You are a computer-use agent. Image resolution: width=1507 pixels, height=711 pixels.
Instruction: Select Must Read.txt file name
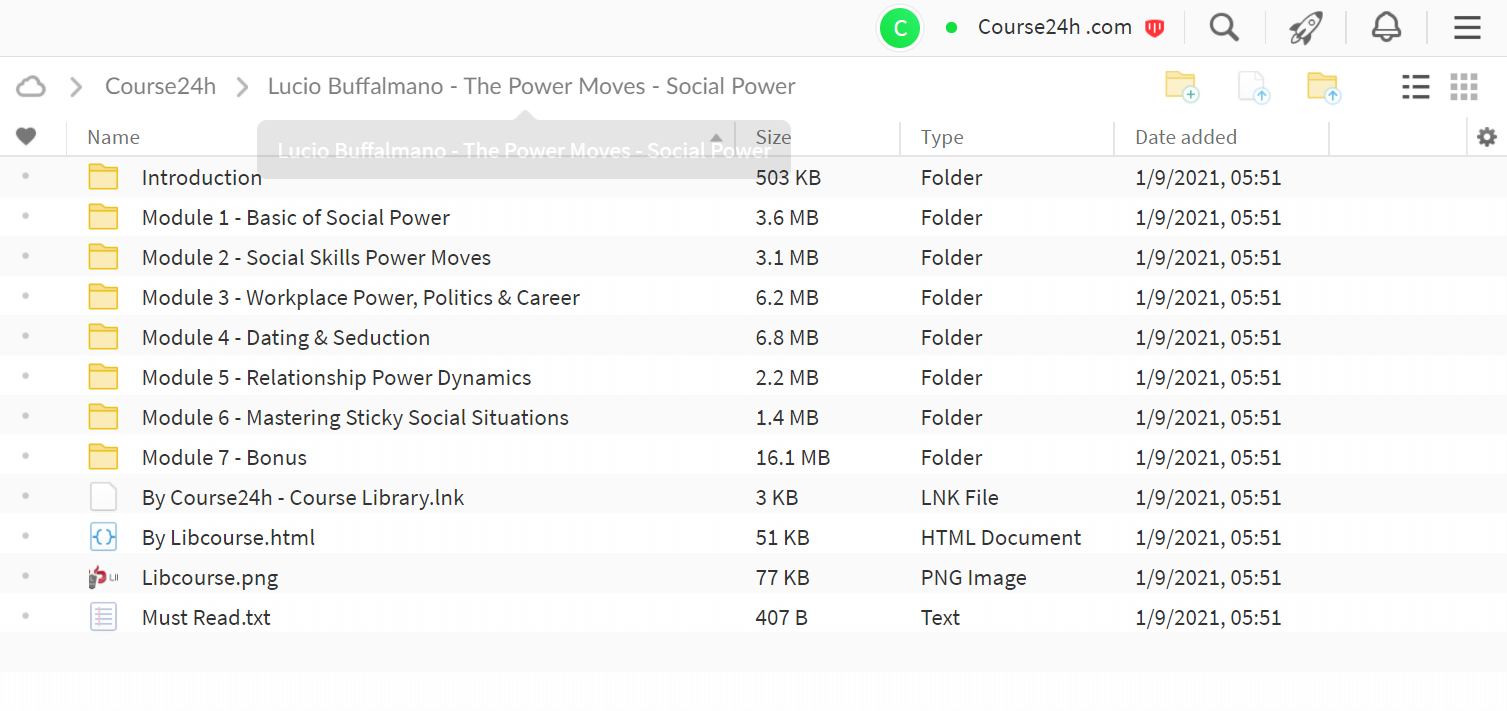pos(206,617)
